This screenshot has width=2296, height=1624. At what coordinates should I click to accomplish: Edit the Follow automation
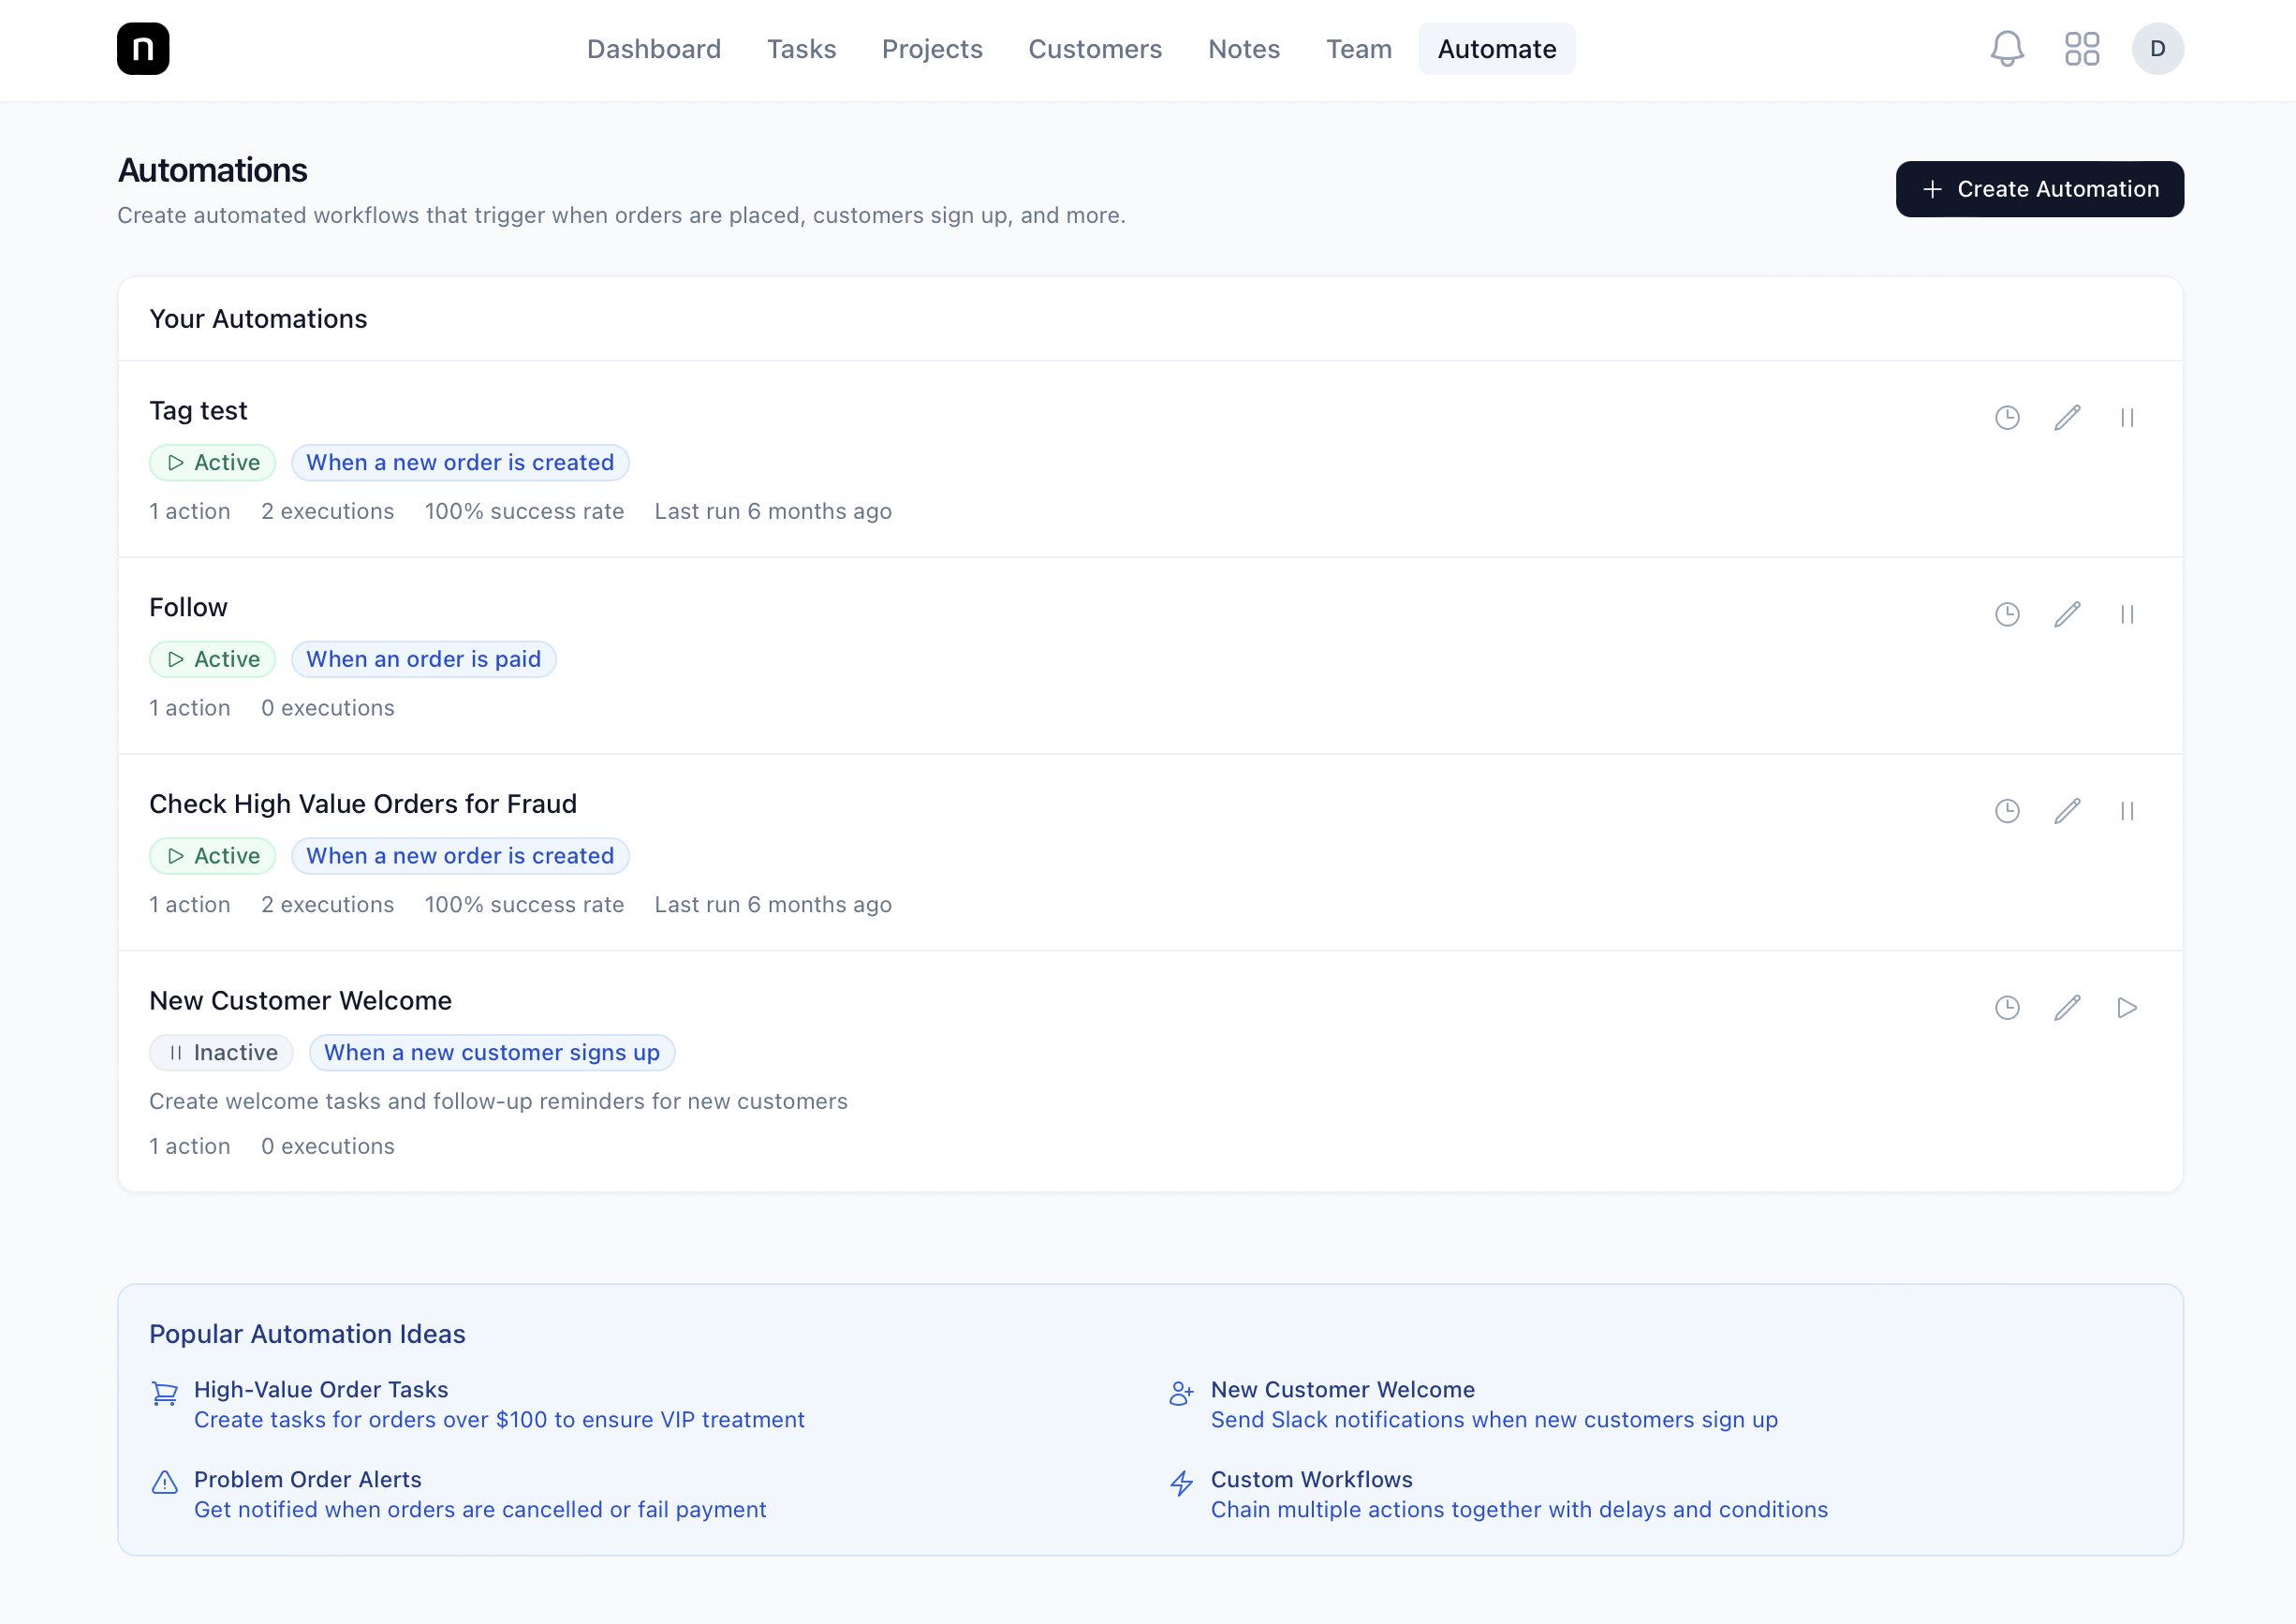click(x=2067, y=614)
